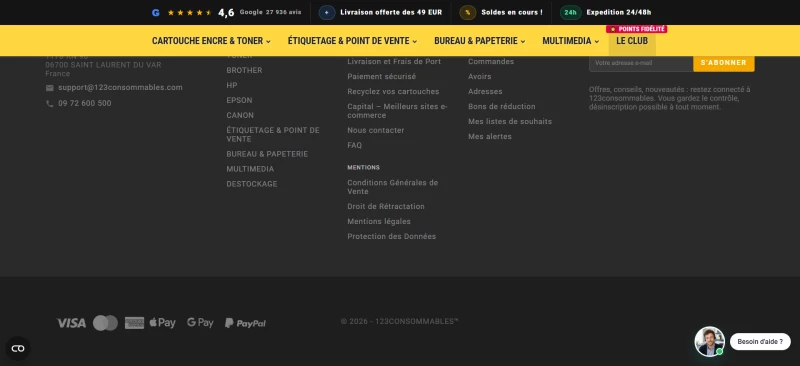Open the accessibility widget round button
The image size is (800, 366).
(x=18, y=349)
